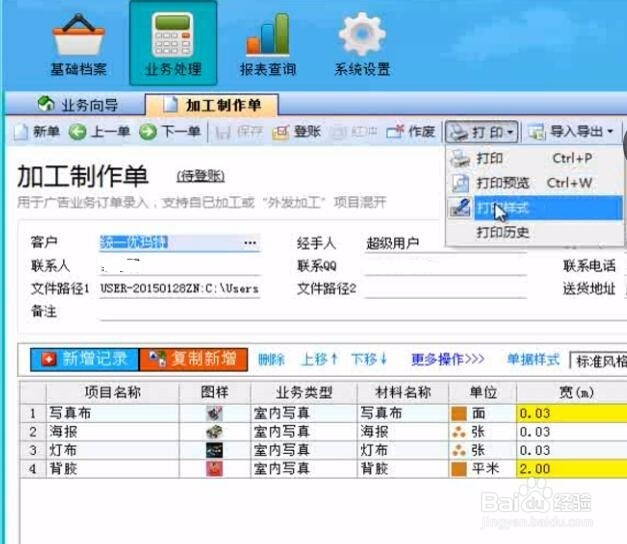Click 上移 move up link

coord(319,360)
